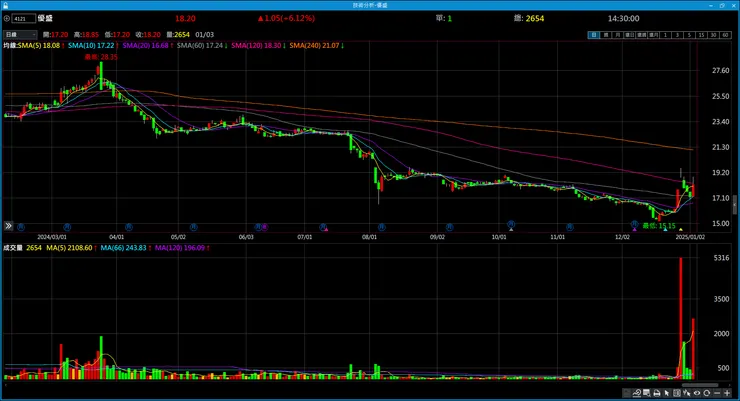Click the white triangle marker near 10/01
The height and width of the screenshot is (401, 740).
(x=511, y=229)
